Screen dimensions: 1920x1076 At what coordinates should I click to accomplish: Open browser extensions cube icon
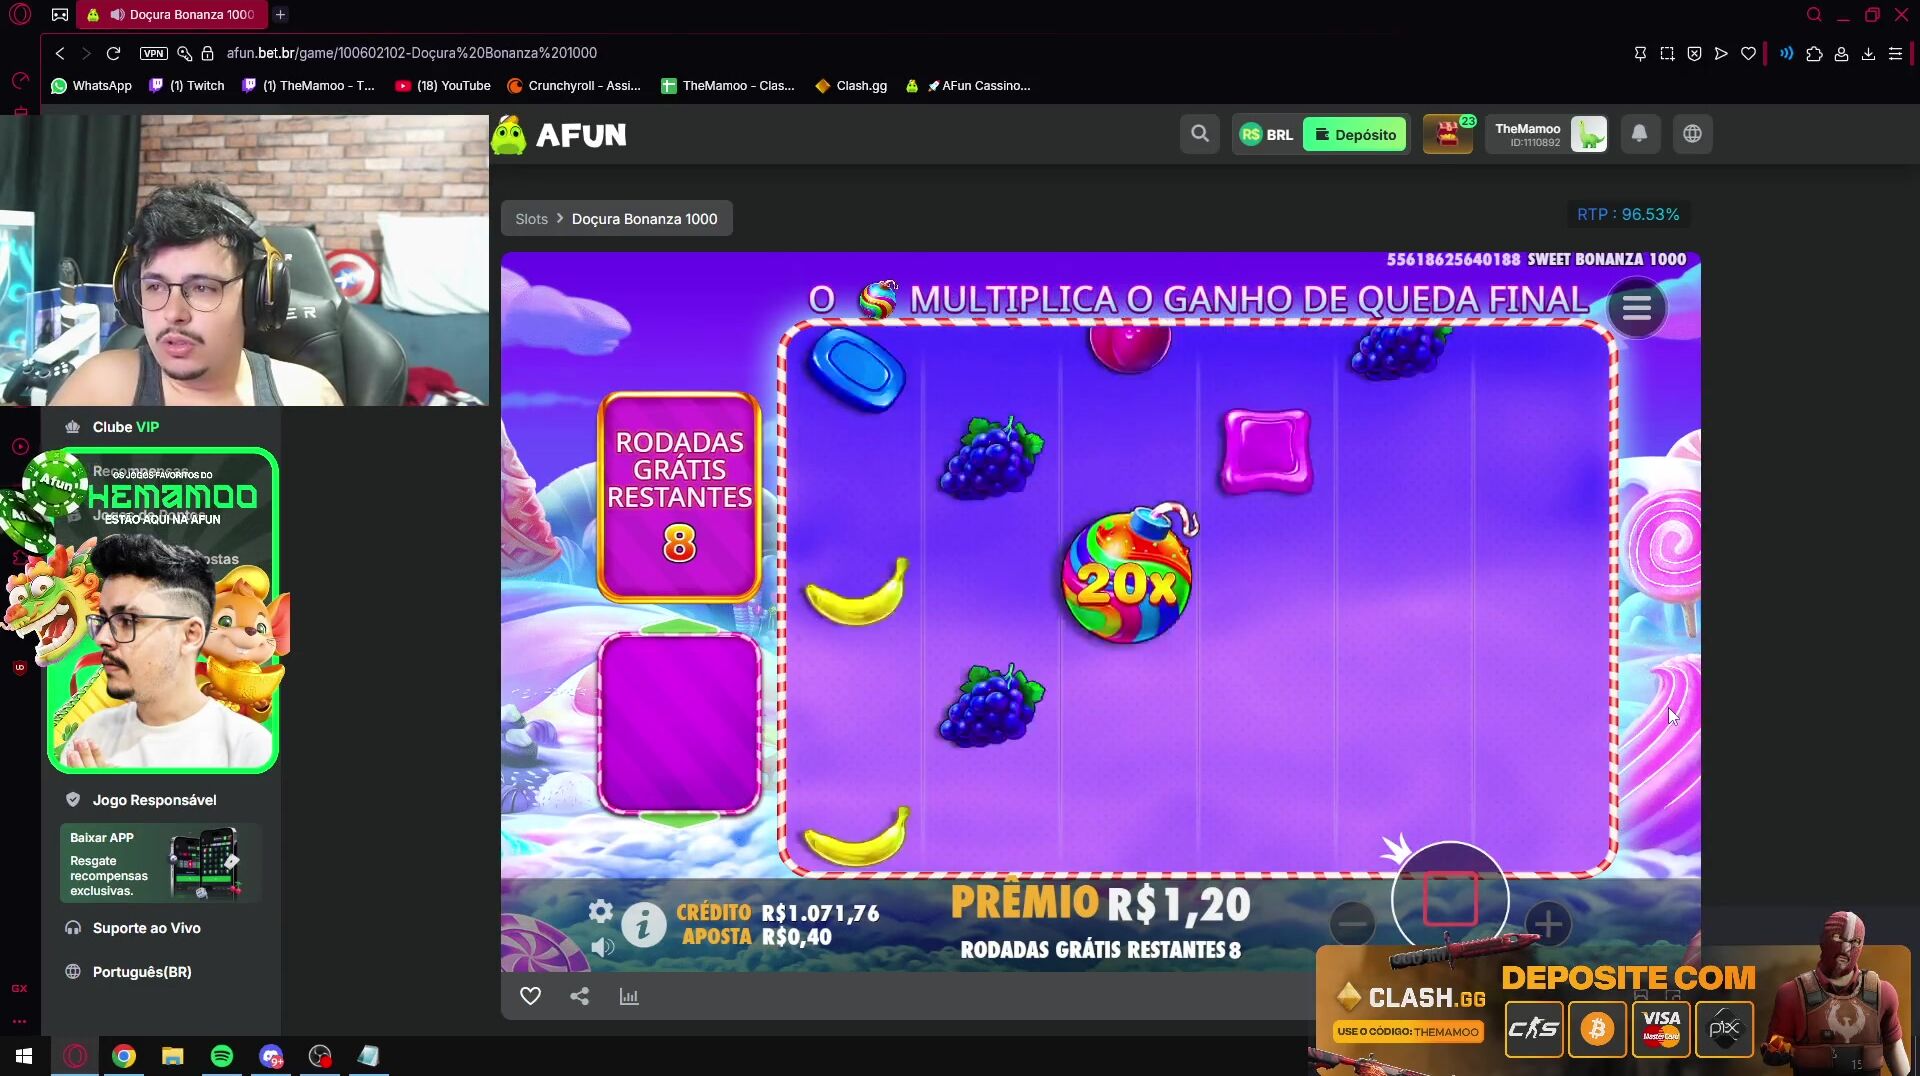click(x=1814, y=54)
